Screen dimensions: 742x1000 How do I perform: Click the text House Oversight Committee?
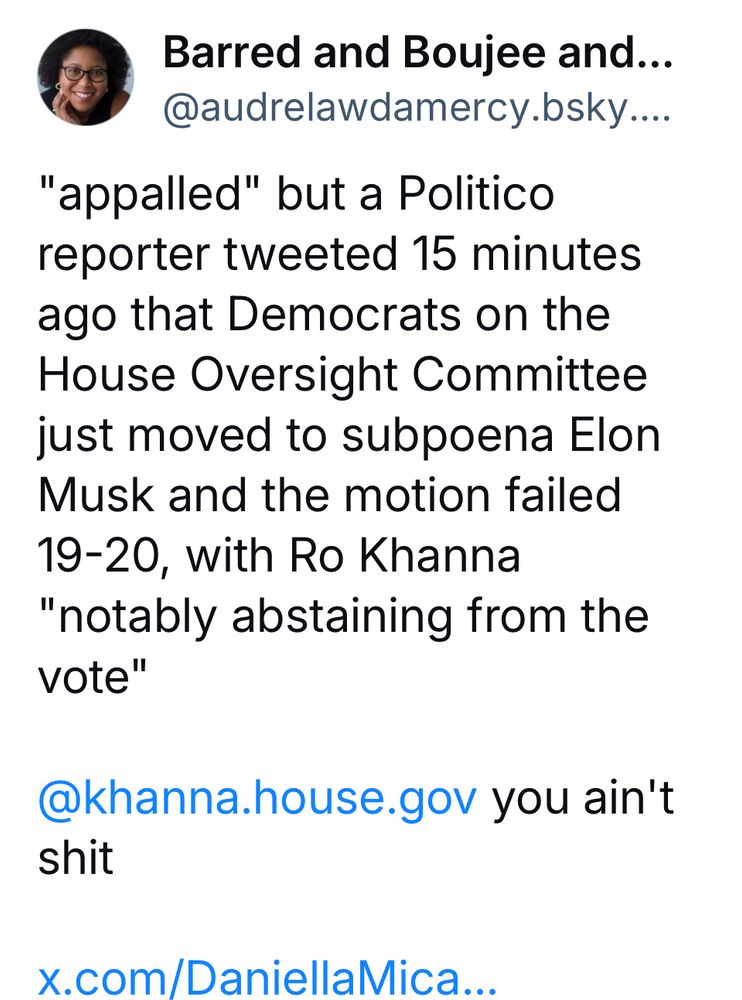click(343, 376)
